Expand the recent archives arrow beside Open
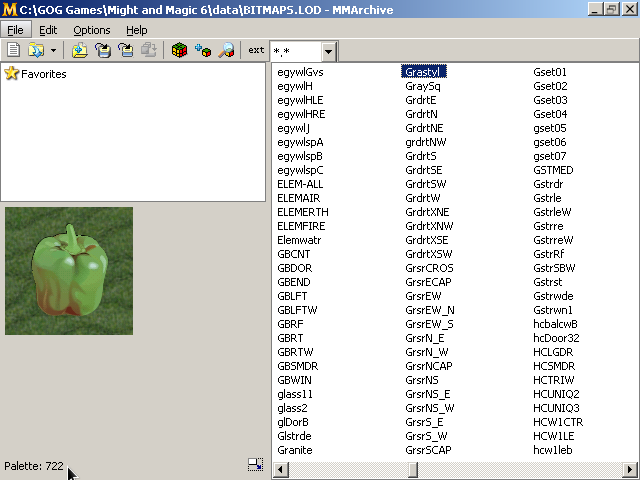640x480 pixels. 53,50
